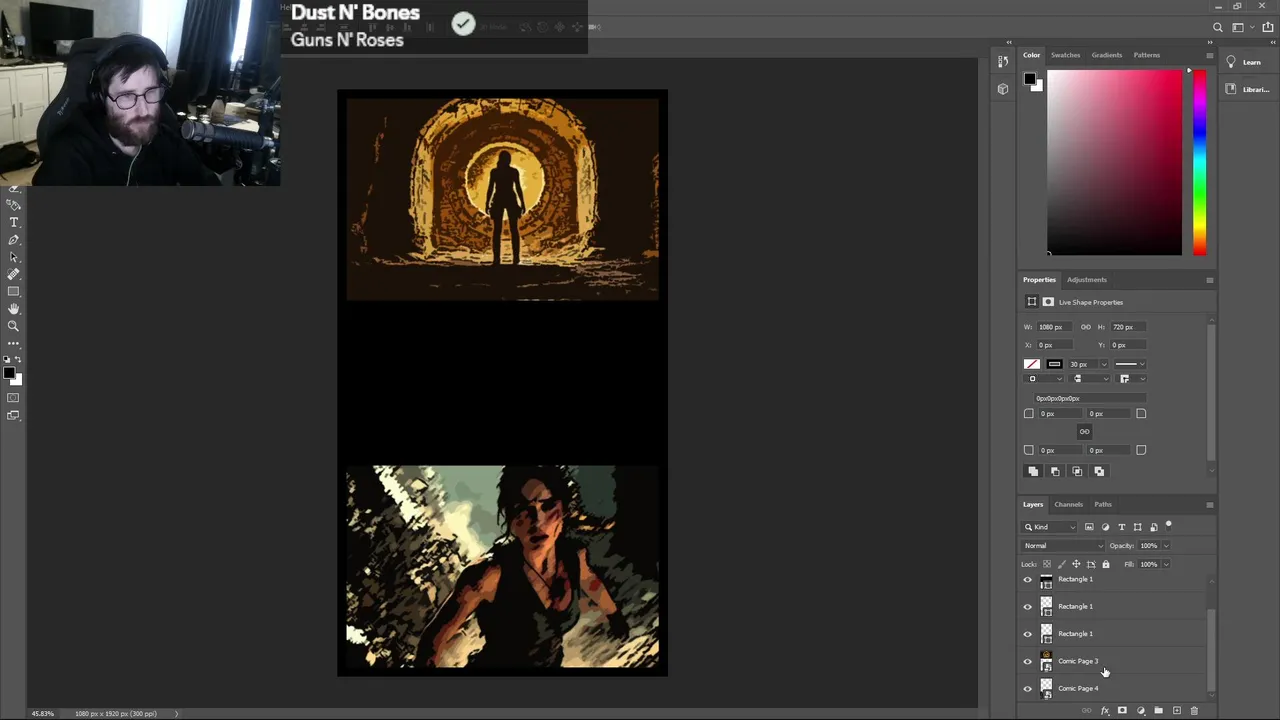Click Exclude Overlapping Shapes path operation icon
Image resolution: width=1280 pixels, height=720 pixels.
[1099, 471]
